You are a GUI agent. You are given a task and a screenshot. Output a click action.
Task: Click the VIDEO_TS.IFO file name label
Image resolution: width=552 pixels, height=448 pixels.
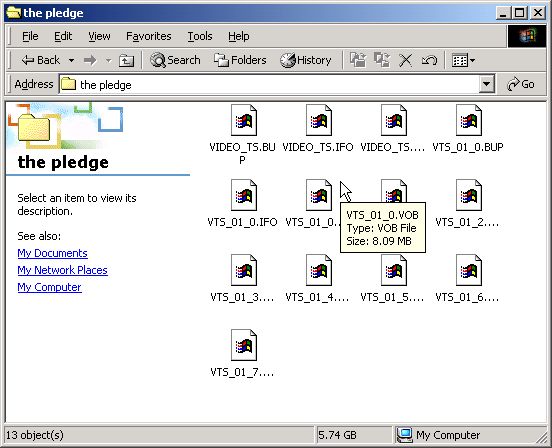(x=318, y=147)
